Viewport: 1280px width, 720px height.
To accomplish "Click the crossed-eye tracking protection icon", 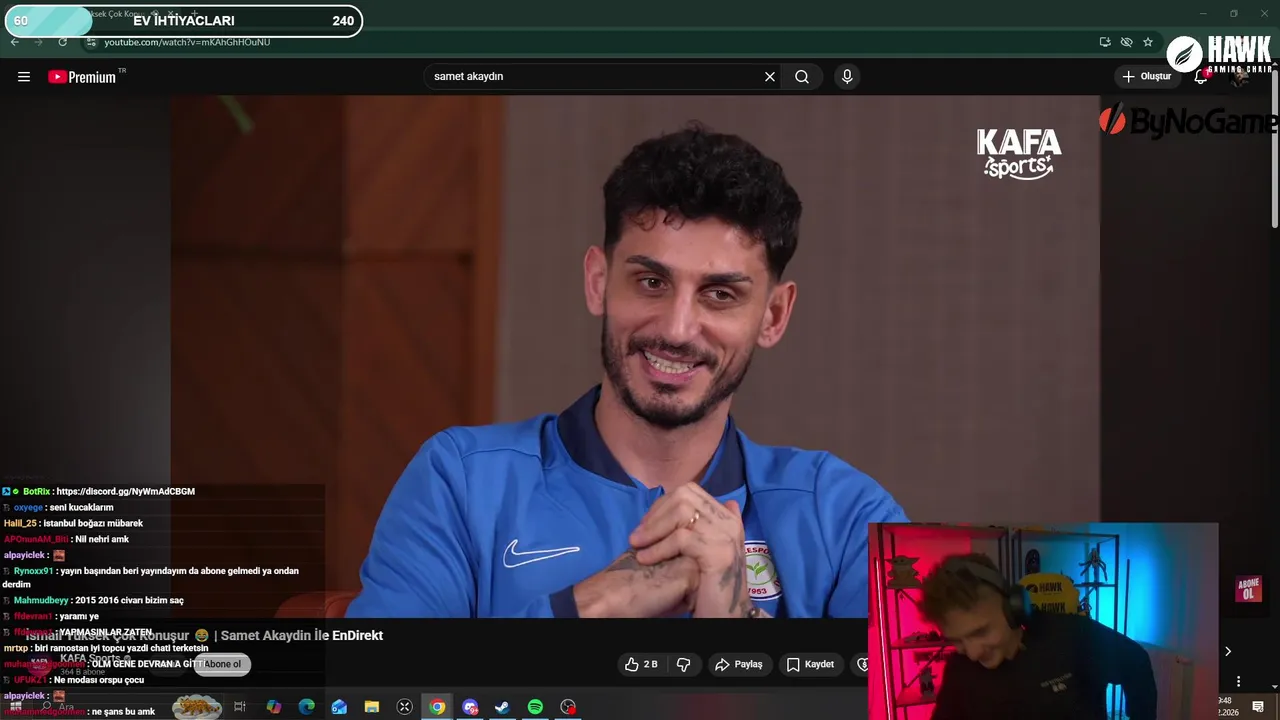I will (x=1126, y=42).
